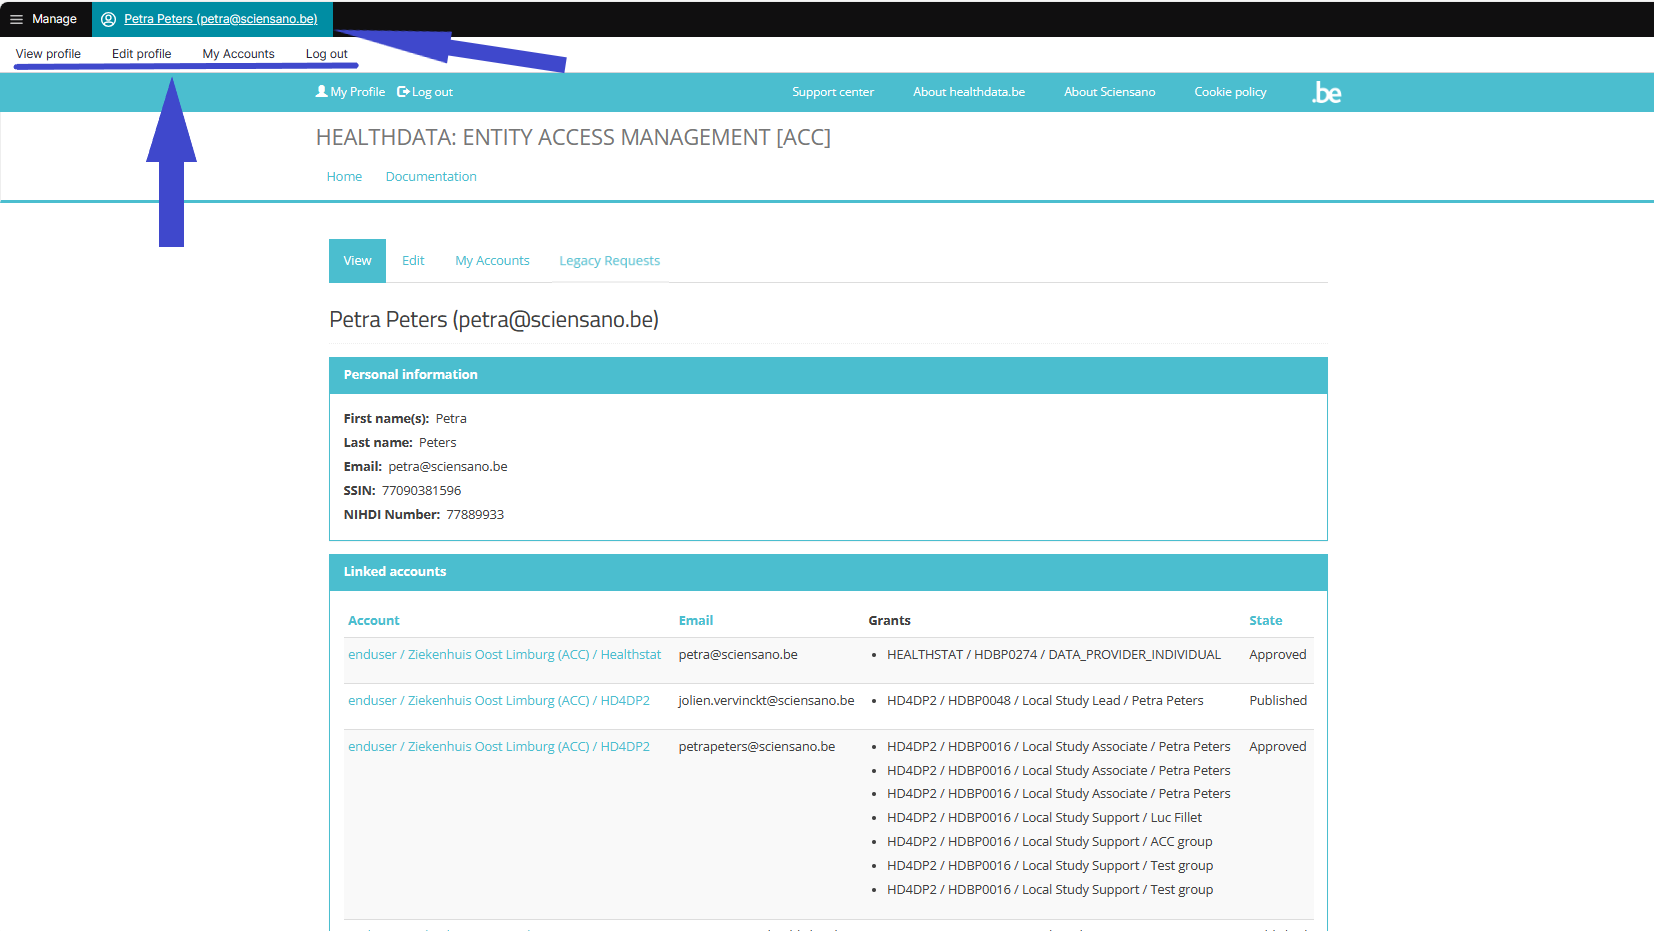Open the Documentation link

[x=431, y=177]
